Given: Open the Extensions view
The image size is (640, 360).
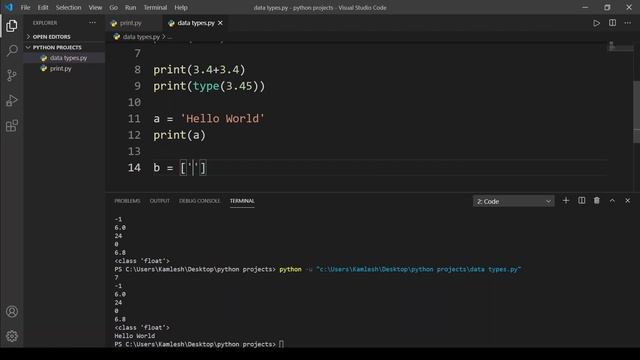Looking at the screenshot, I should click(x=12, y=126).
